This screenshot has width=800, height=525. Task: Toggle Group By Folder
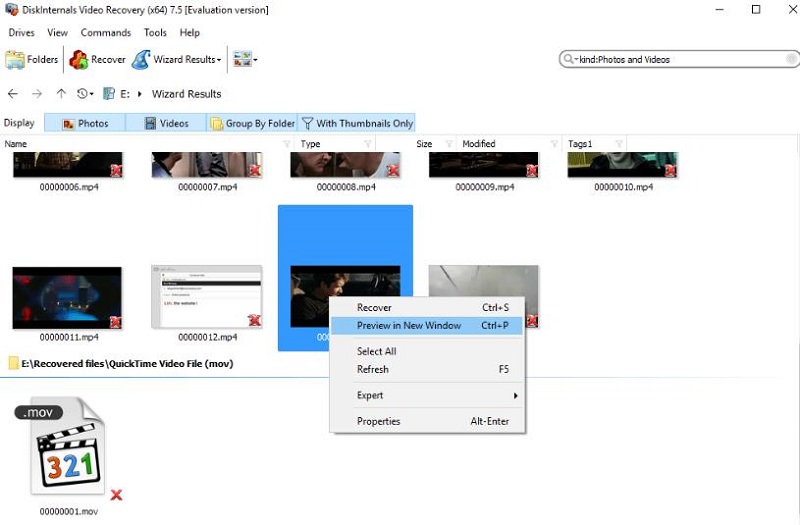[x=253, y=123]
